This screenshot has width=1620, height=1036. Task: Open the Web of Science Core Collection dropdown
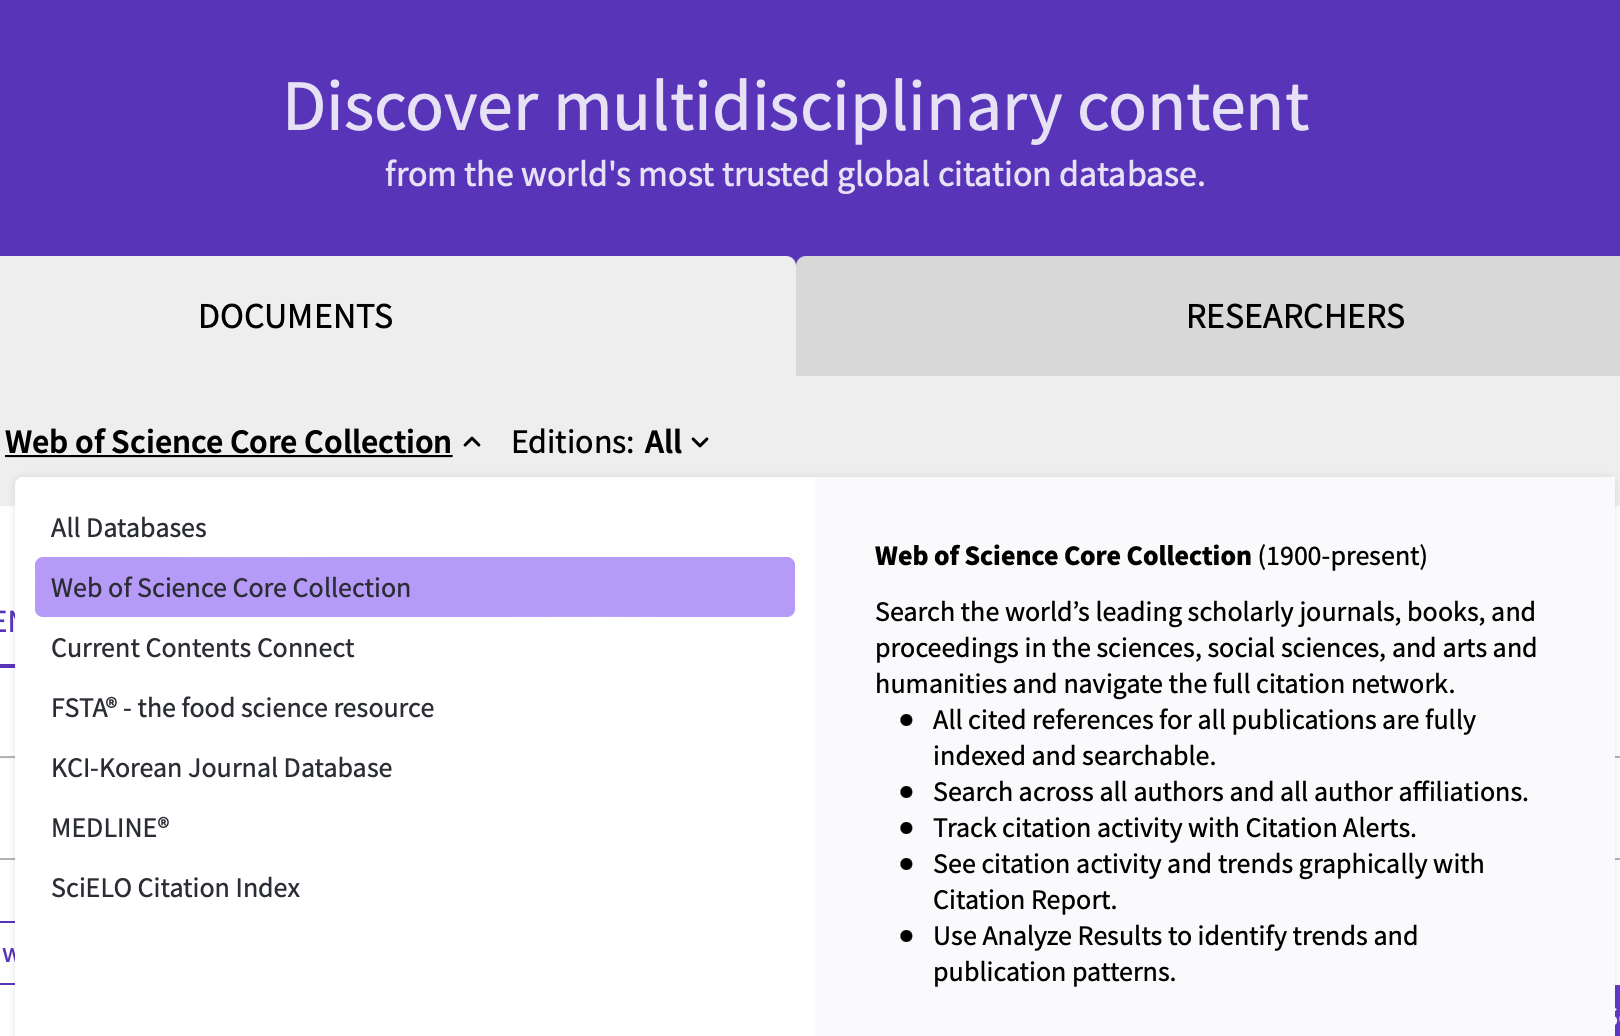pos(228,442)
